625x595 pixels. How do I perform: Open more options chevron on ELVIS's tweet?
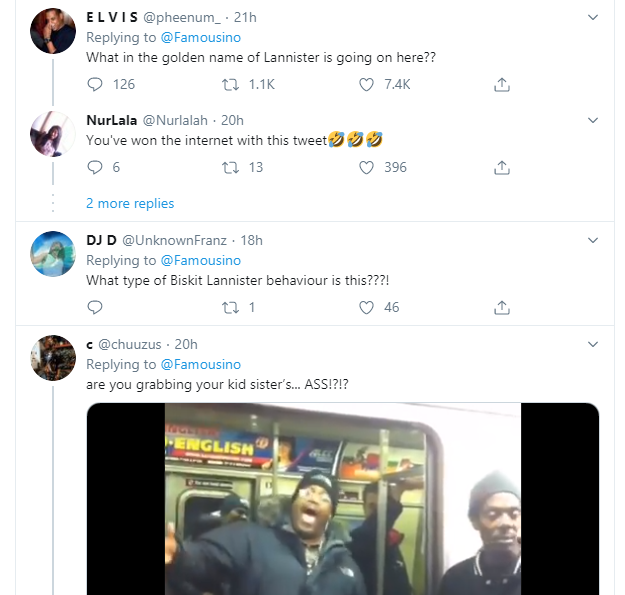(592, 17)
